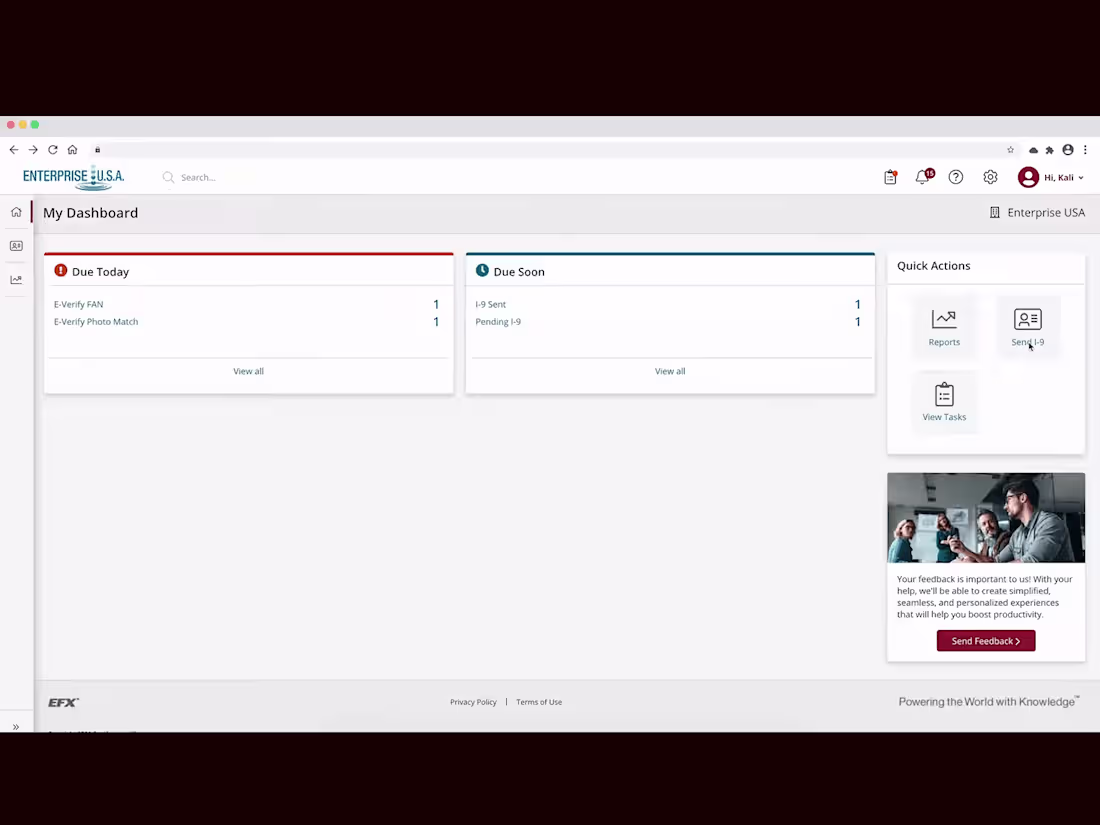The width and height of the screenshot is (1100, 825).
Task: Open Settings using the gear icon
Action: click(x=990, y=177)
